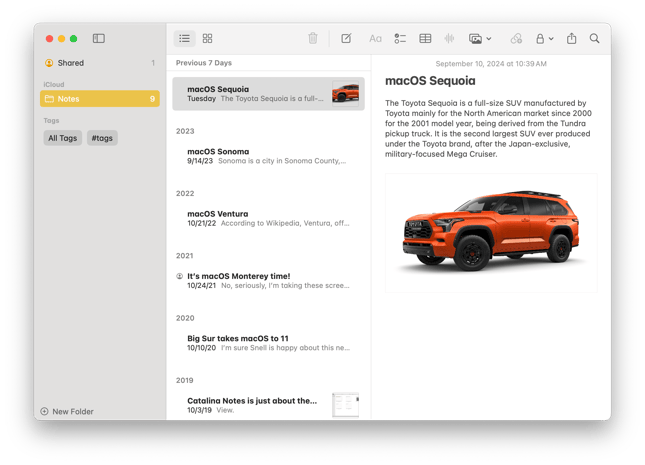This screenshot has height=465, width=645.
Task: Open the macOS Sonoma note
Action: point(268,156)
